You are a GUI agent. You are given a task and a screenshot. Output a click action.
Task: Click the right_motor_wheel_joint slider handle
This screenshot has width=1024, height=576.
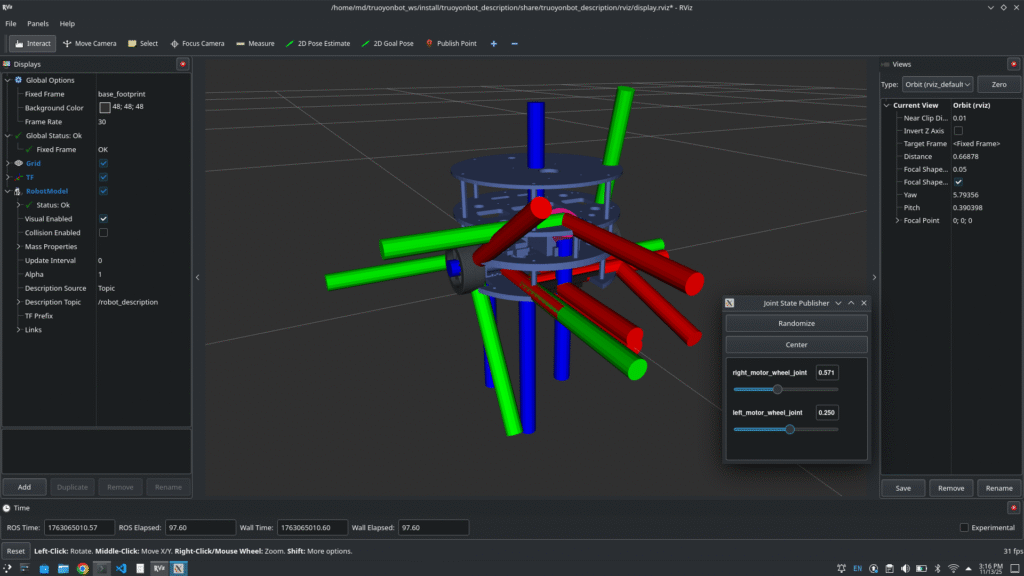click(x=778, y=389)
